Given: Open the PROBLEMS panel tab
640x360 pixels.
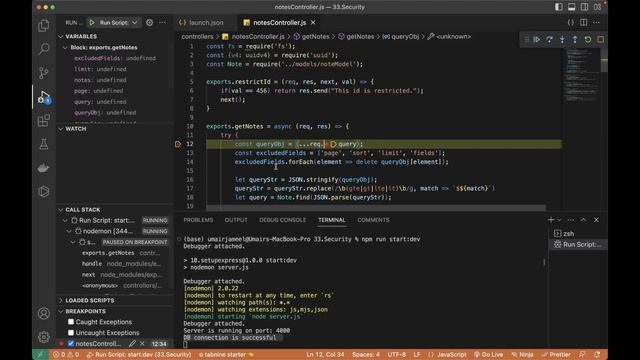Looking at the screenshot, I should click(x=198, y=220).
